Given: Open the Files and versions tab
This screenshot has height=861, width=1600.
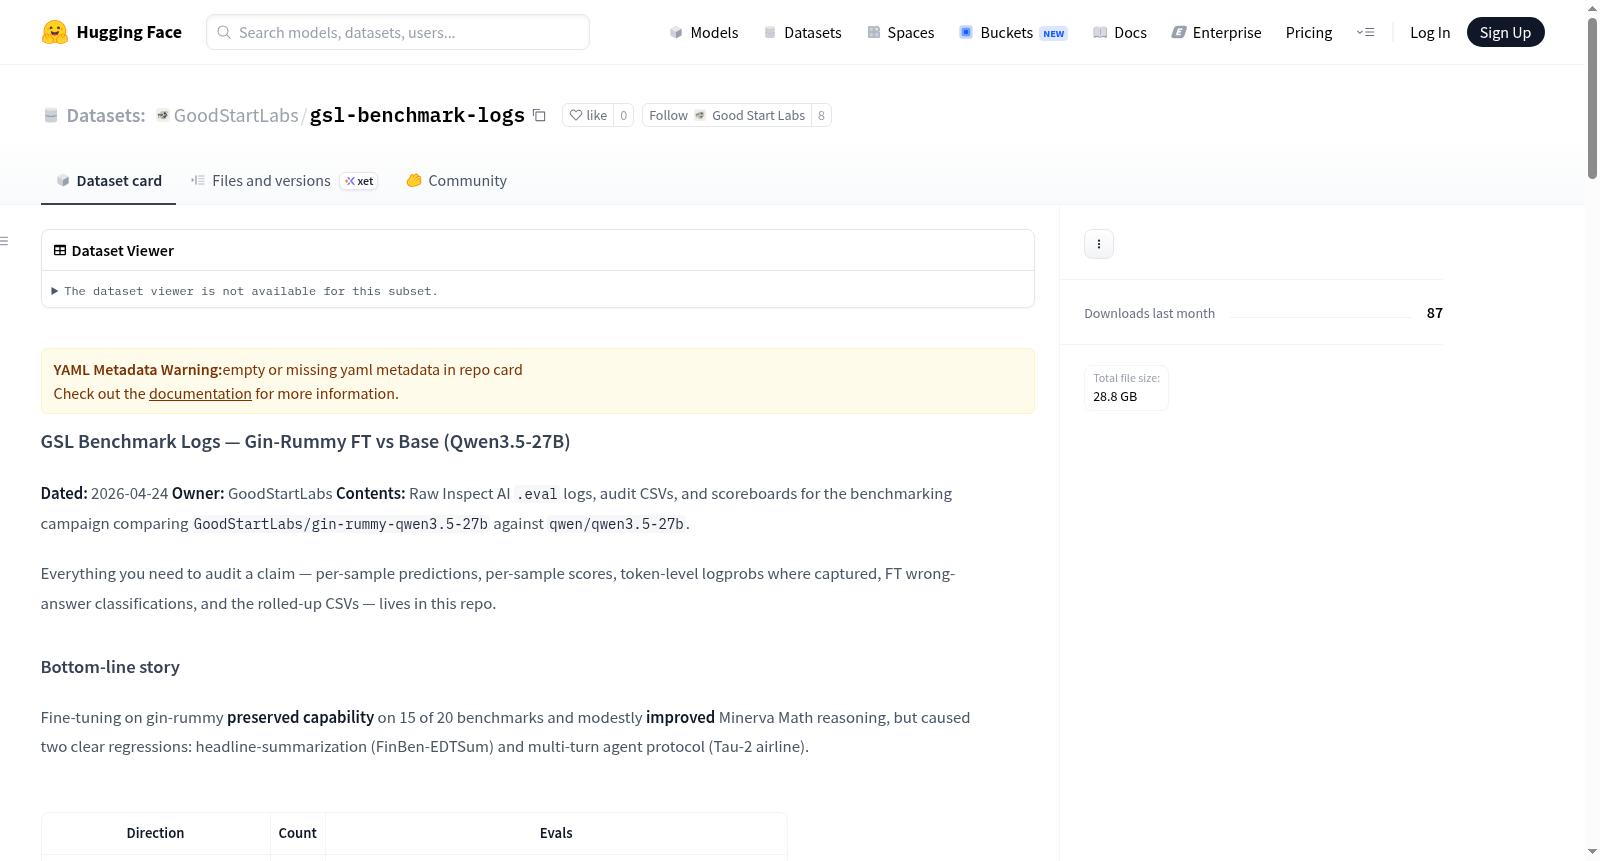Looking at the screenshot, I should (x=284, y=181).
